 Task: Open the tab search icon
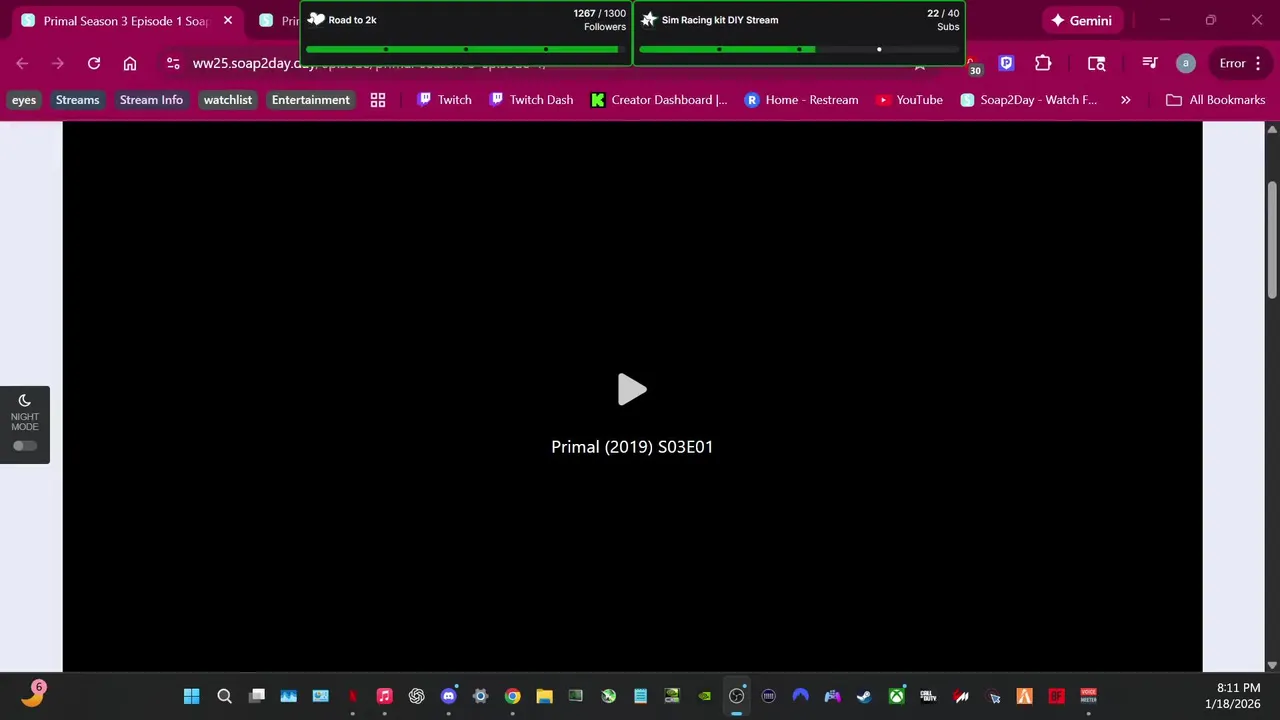point(1097,63)
